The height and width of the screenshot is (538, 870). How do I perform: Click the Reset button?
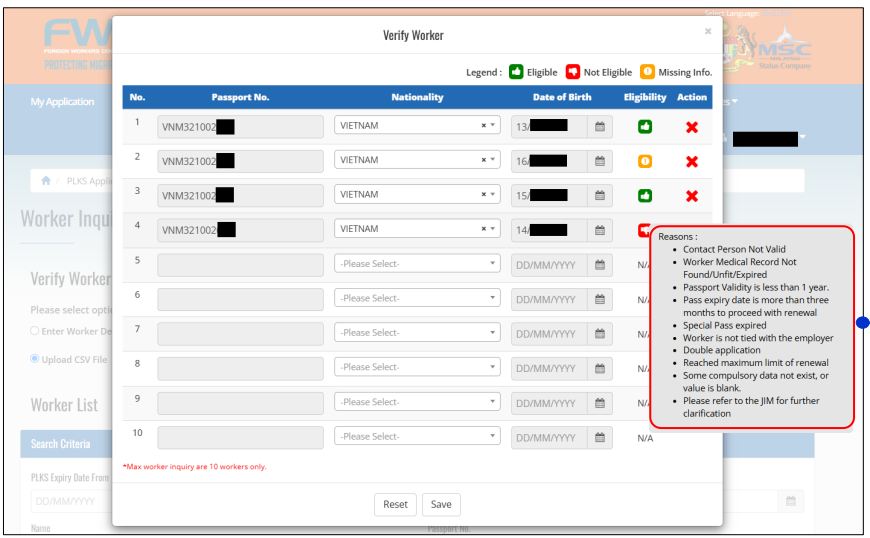click(x=395, y=504)
